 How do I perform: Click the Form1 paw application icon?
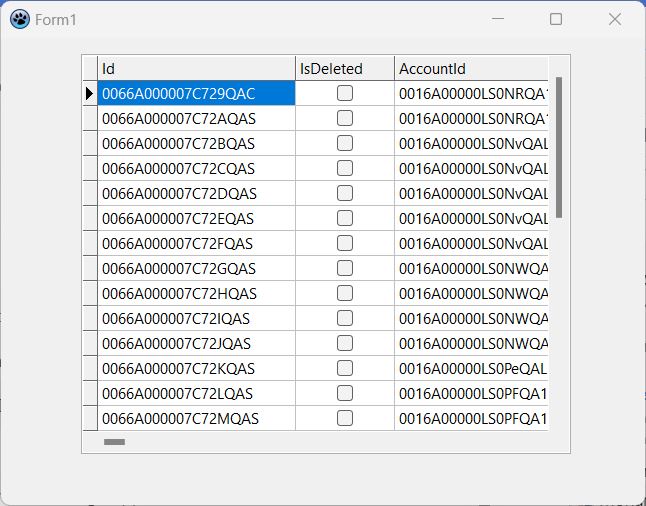tap(19, 20)
